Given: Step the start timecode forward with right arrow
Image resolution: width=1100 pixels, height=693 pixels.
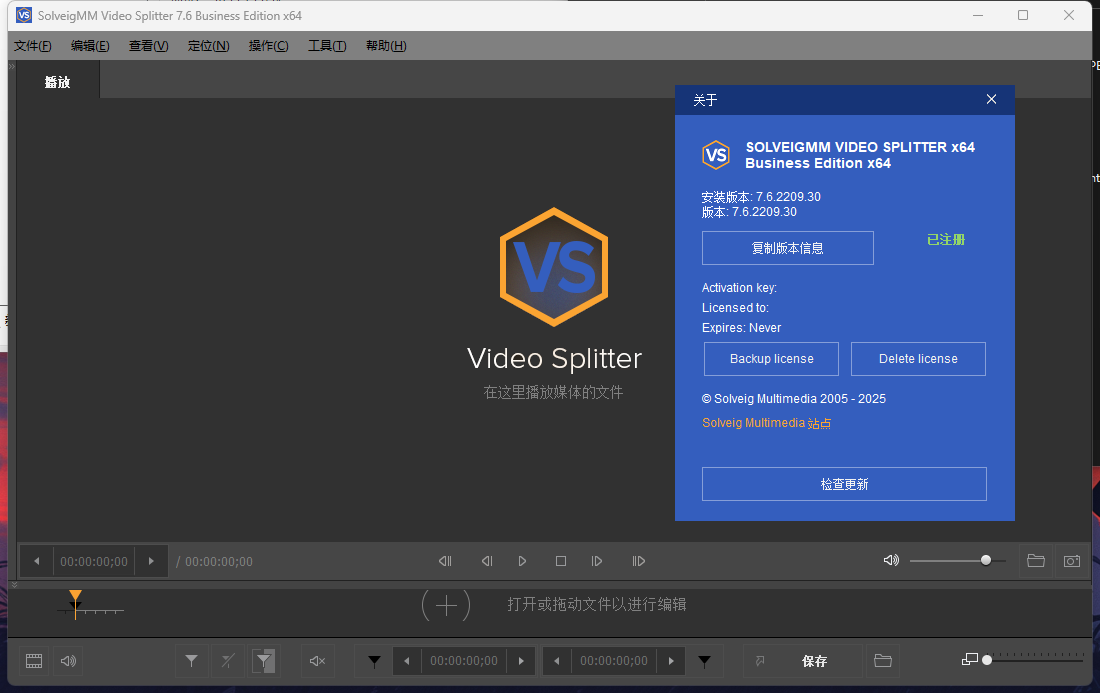Looking at the screenshot, I should (x=521, y=661).
